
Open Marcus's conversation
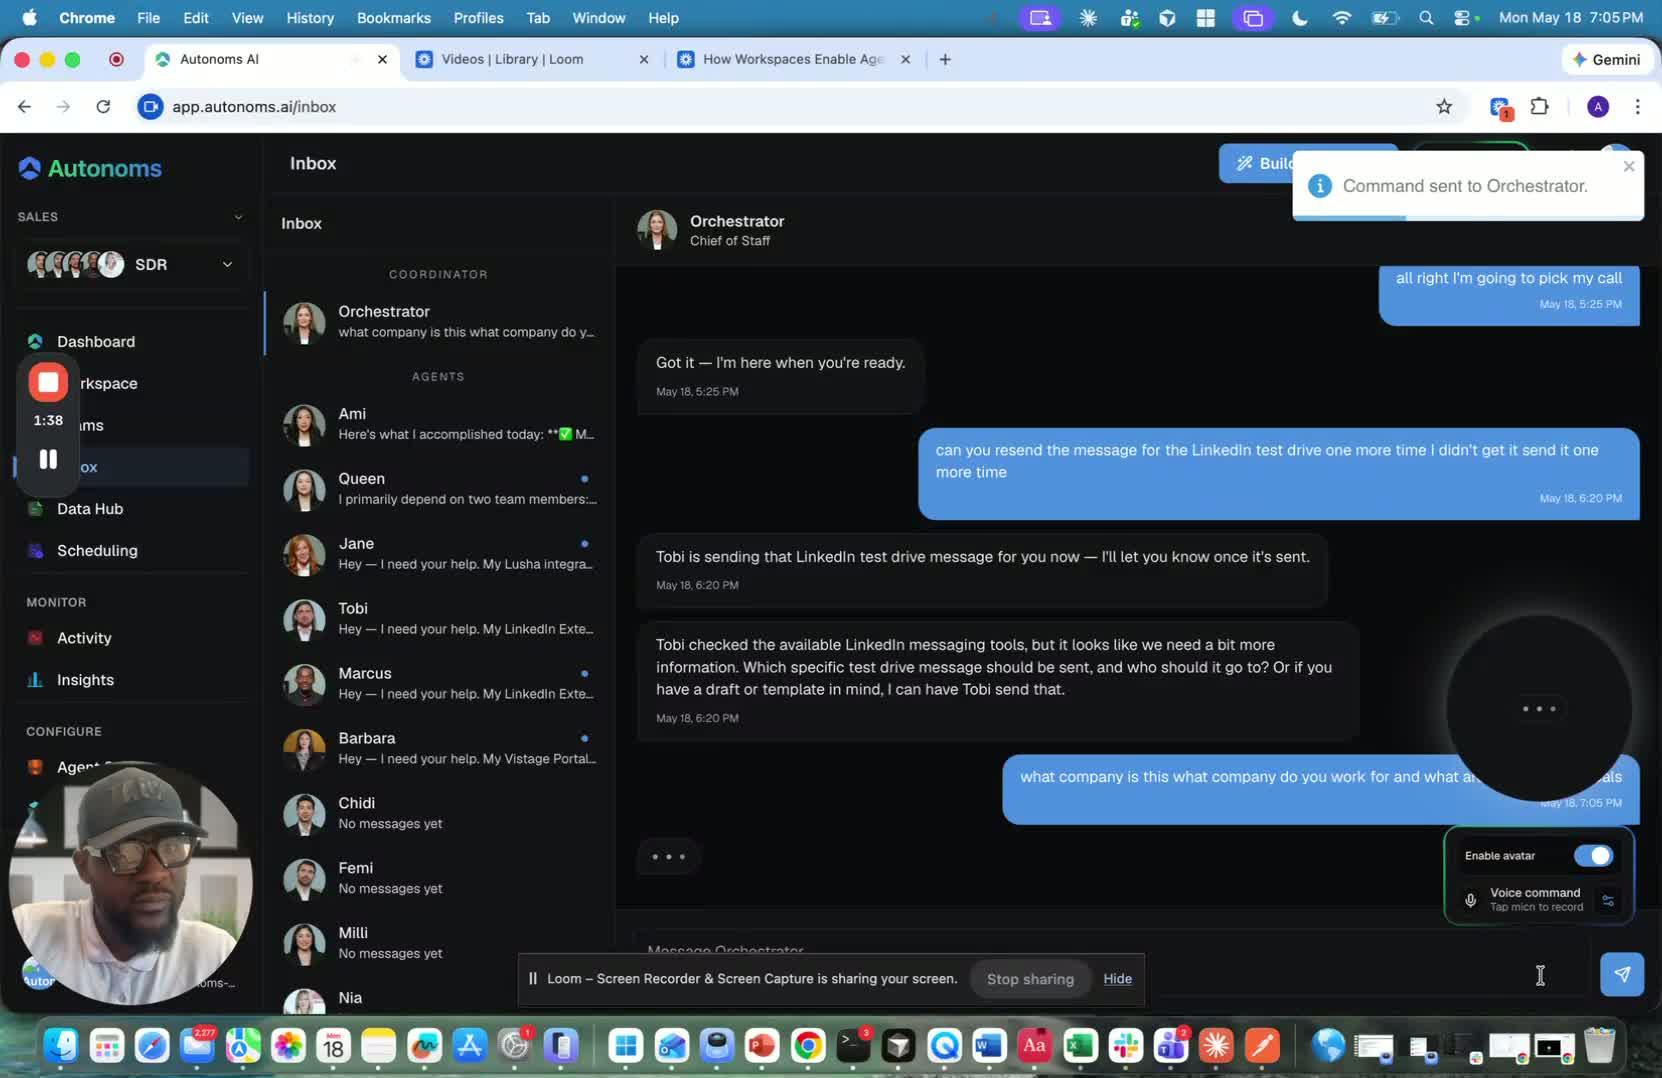pyautogui.click(x=438, y=684)
